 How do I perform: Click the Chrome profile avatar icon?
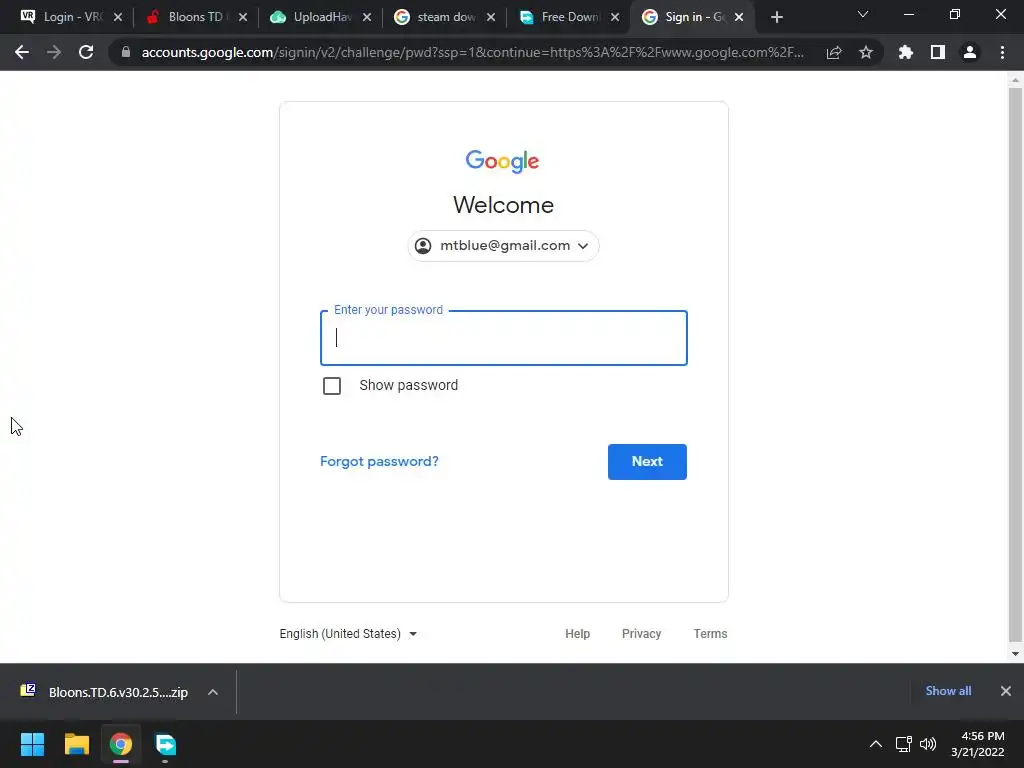pos(970,52)
